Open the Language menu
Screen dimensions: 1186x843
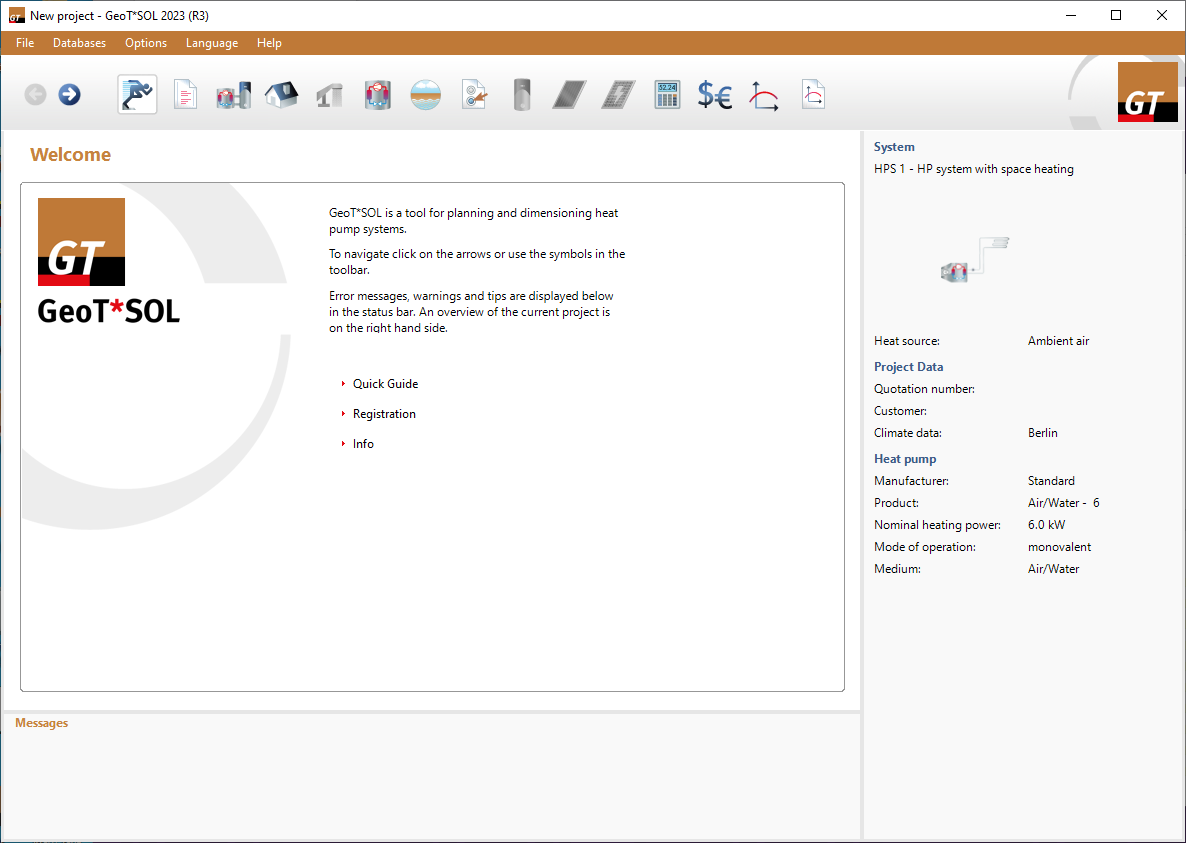[x=212, y=43]
